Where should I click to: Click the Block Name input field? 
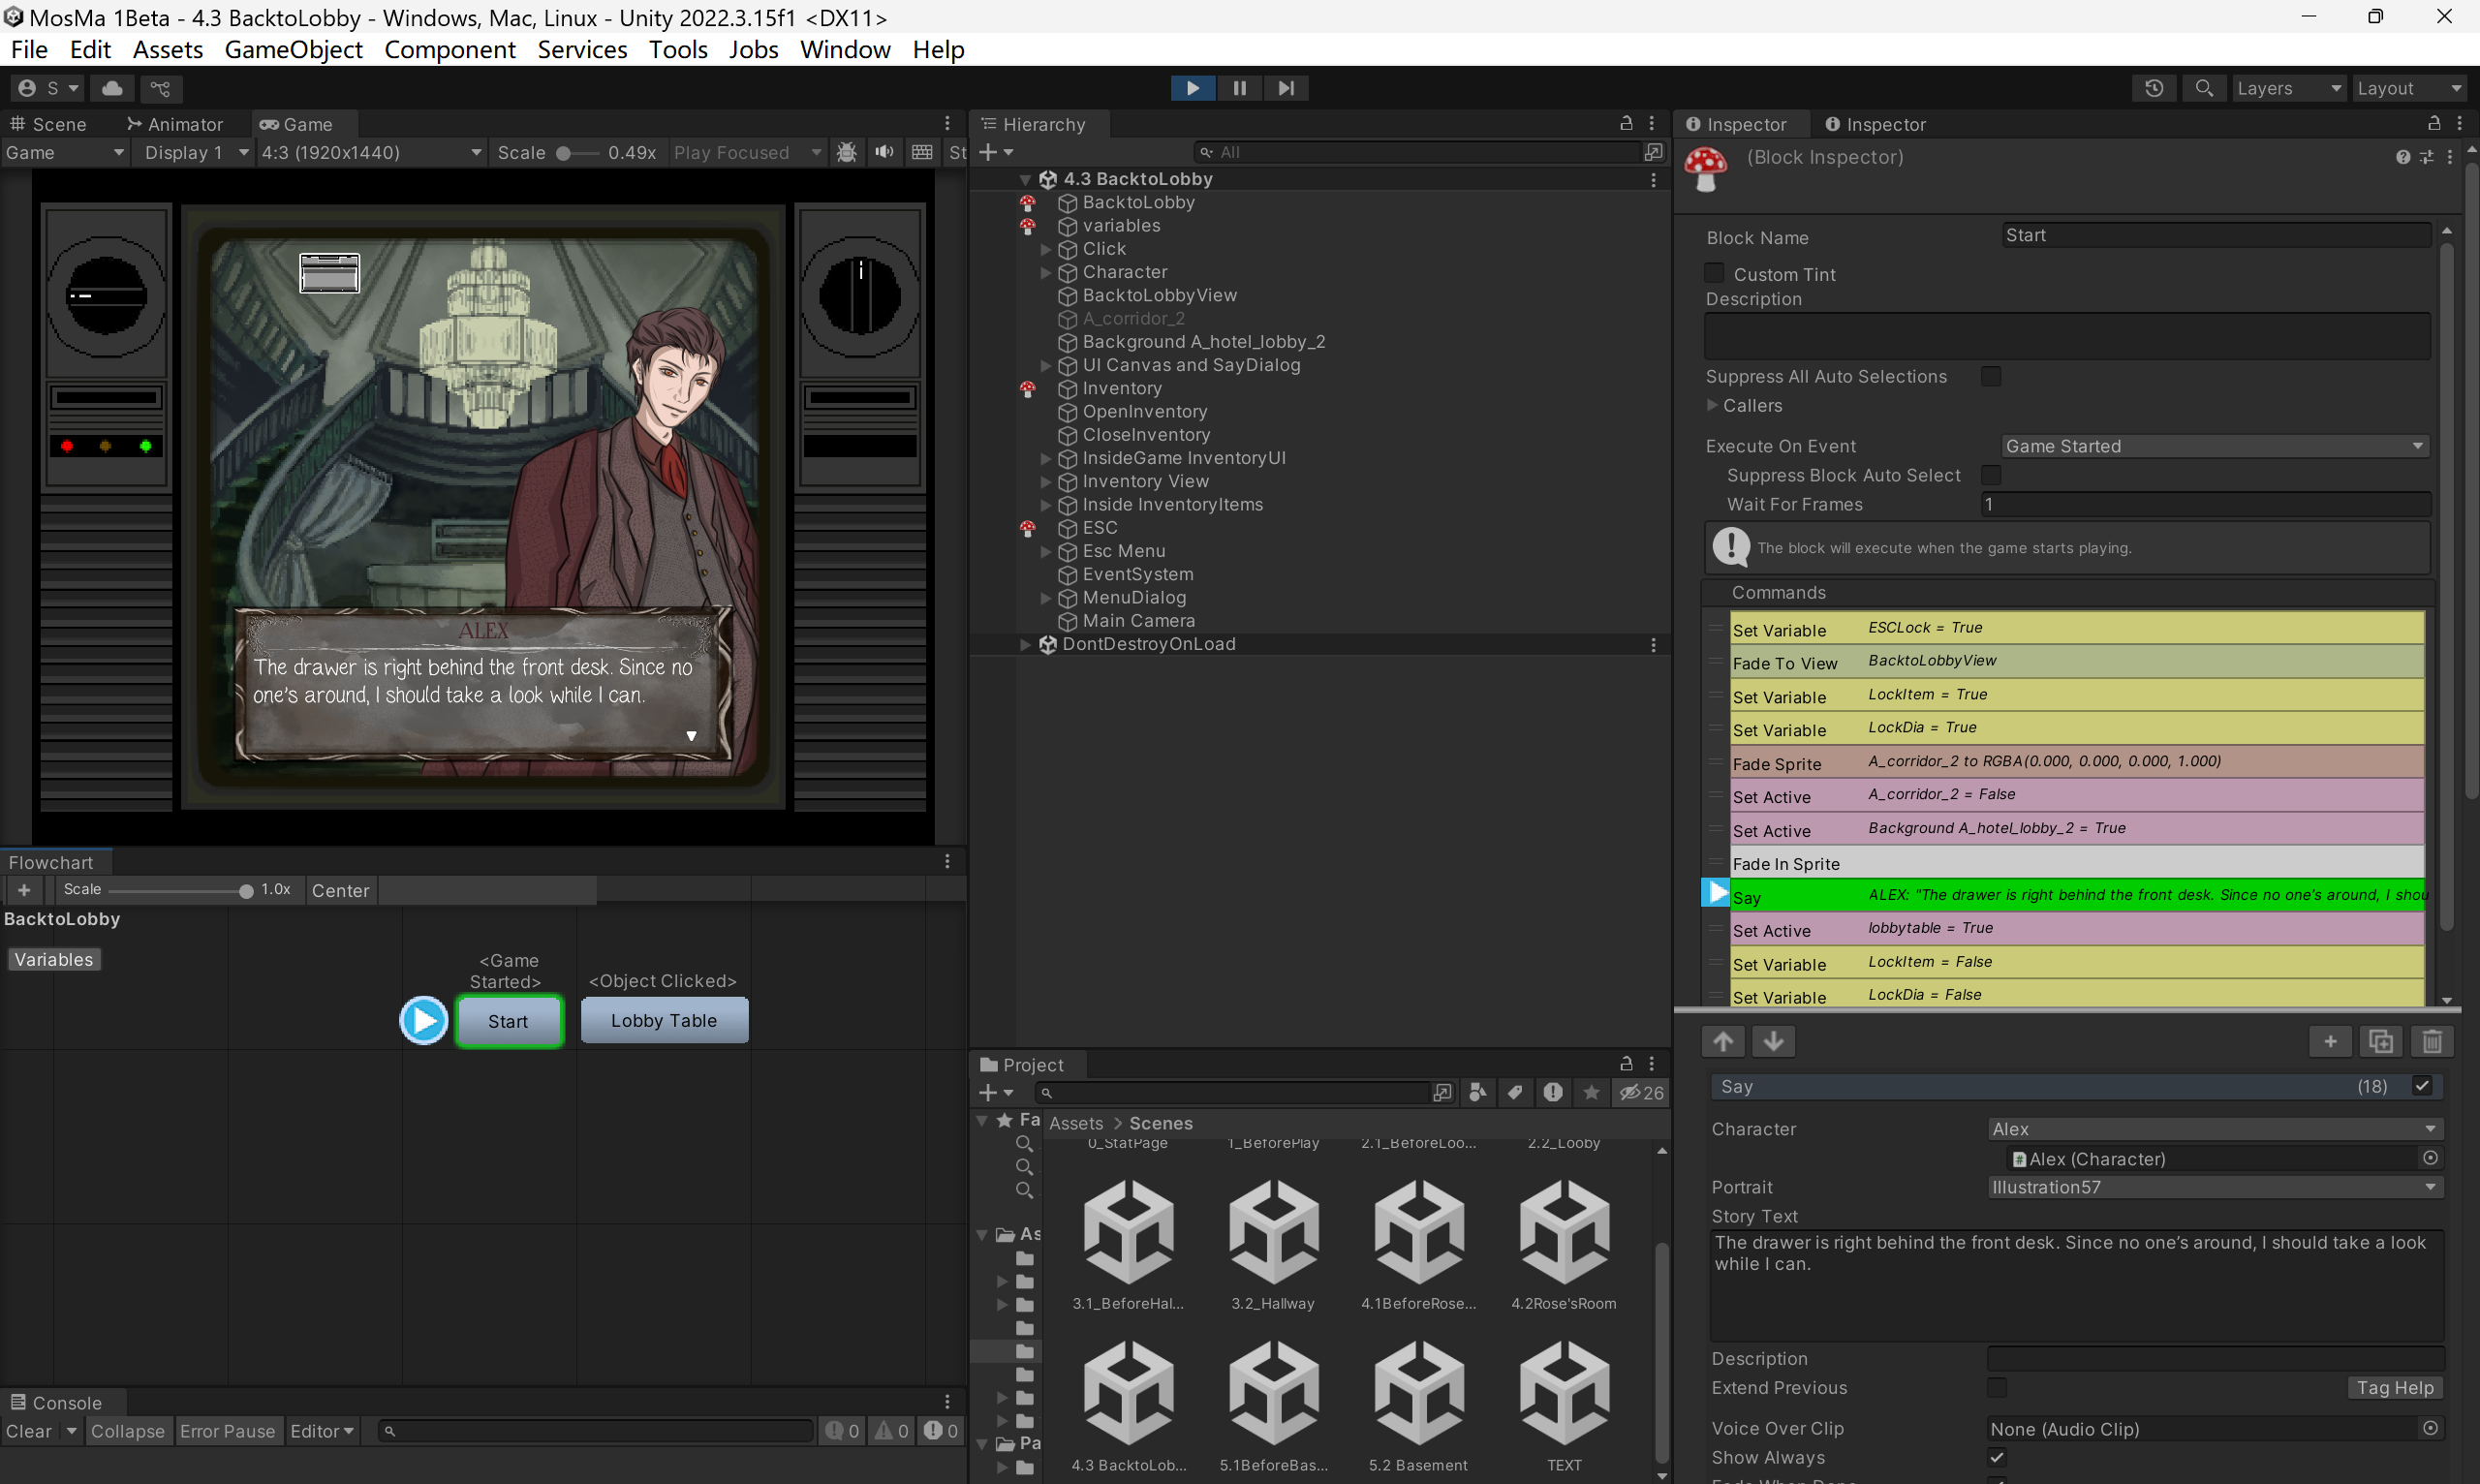(2215, 235)
